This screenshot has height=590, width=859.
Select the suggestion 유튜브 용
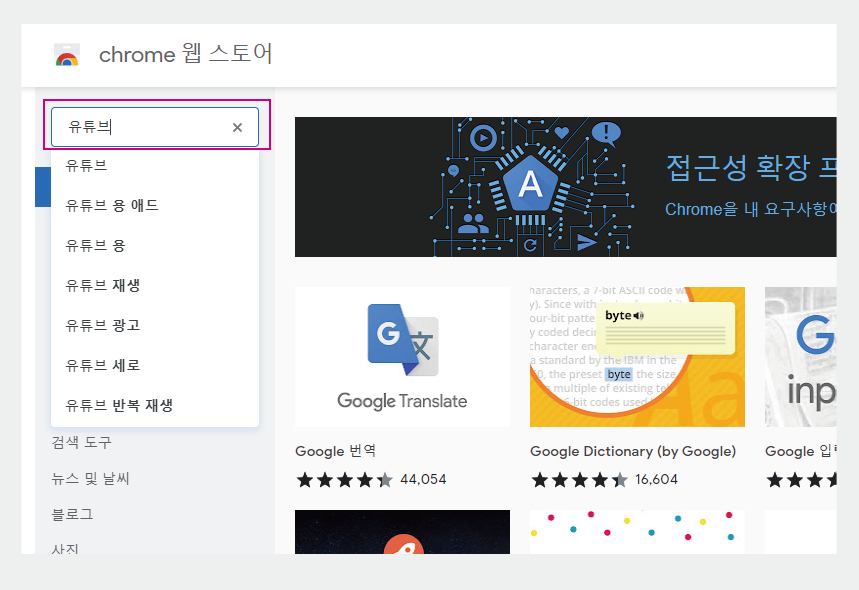(x=155, y=245)
